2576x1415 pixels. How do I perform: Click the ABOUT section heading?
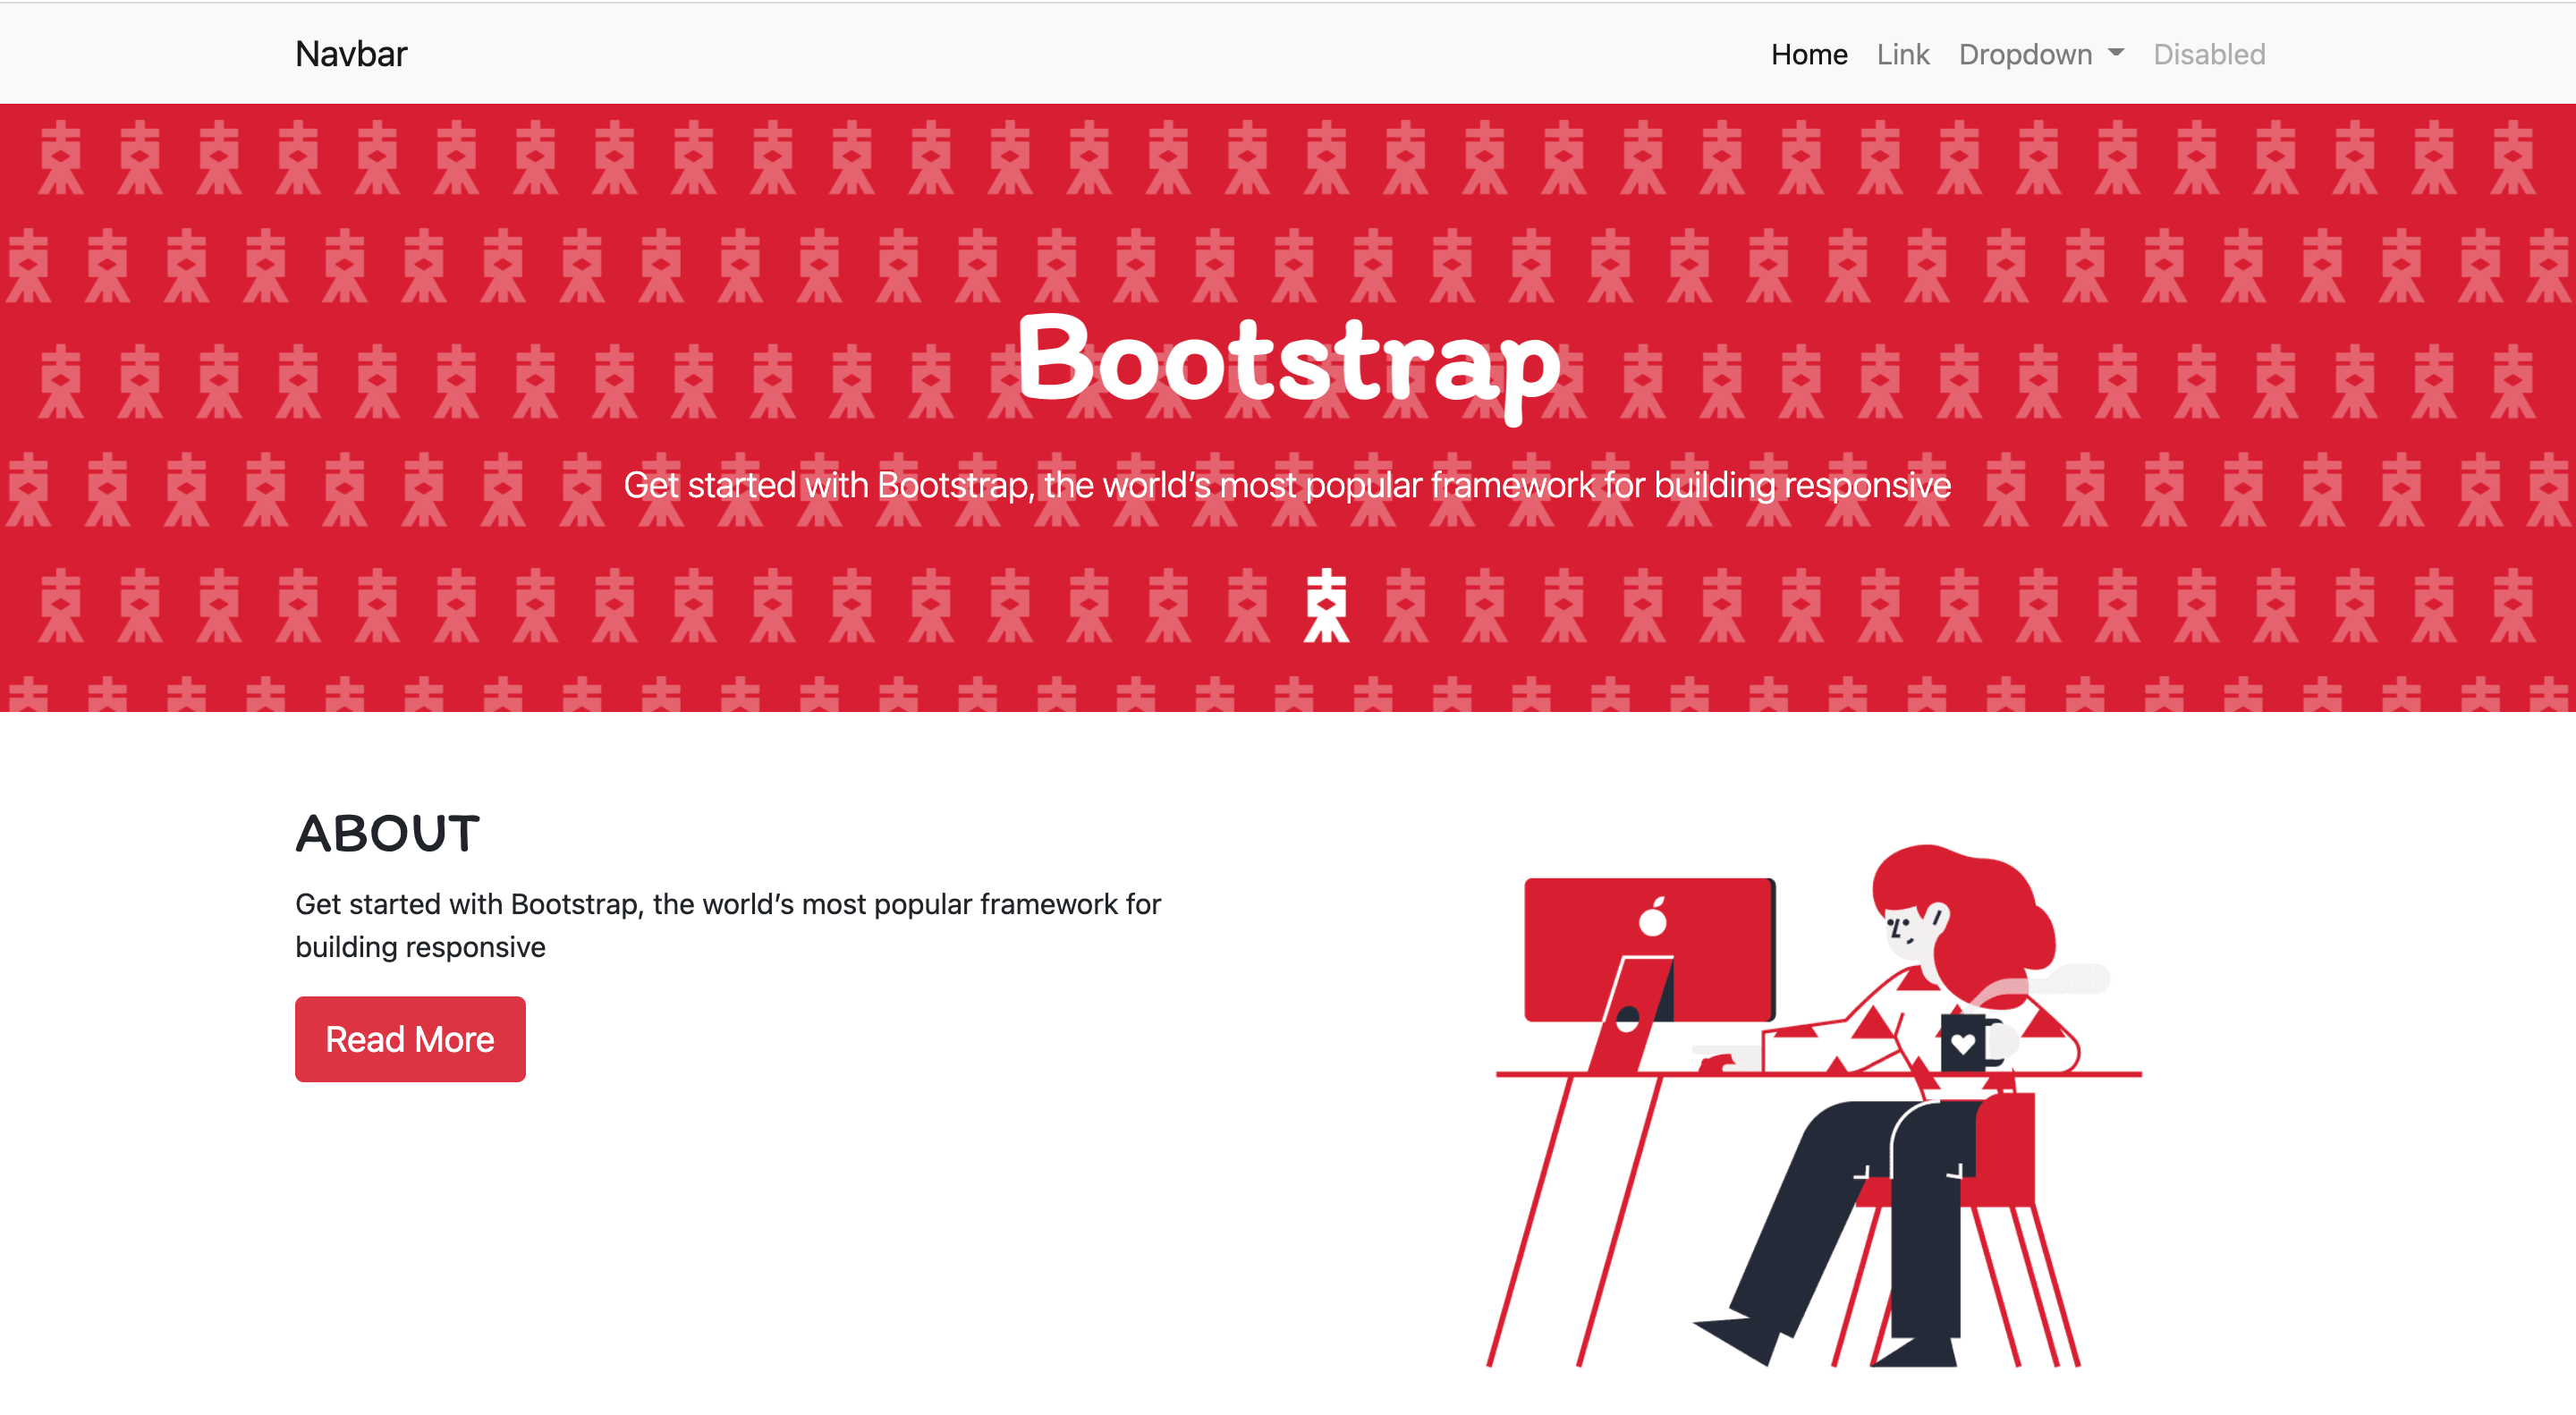pos(388,833)
